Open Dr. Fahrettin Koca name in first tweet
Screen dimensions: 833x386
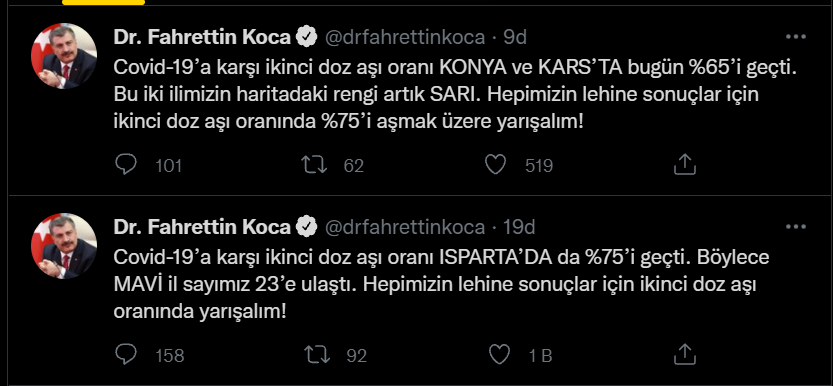[202, 37]
